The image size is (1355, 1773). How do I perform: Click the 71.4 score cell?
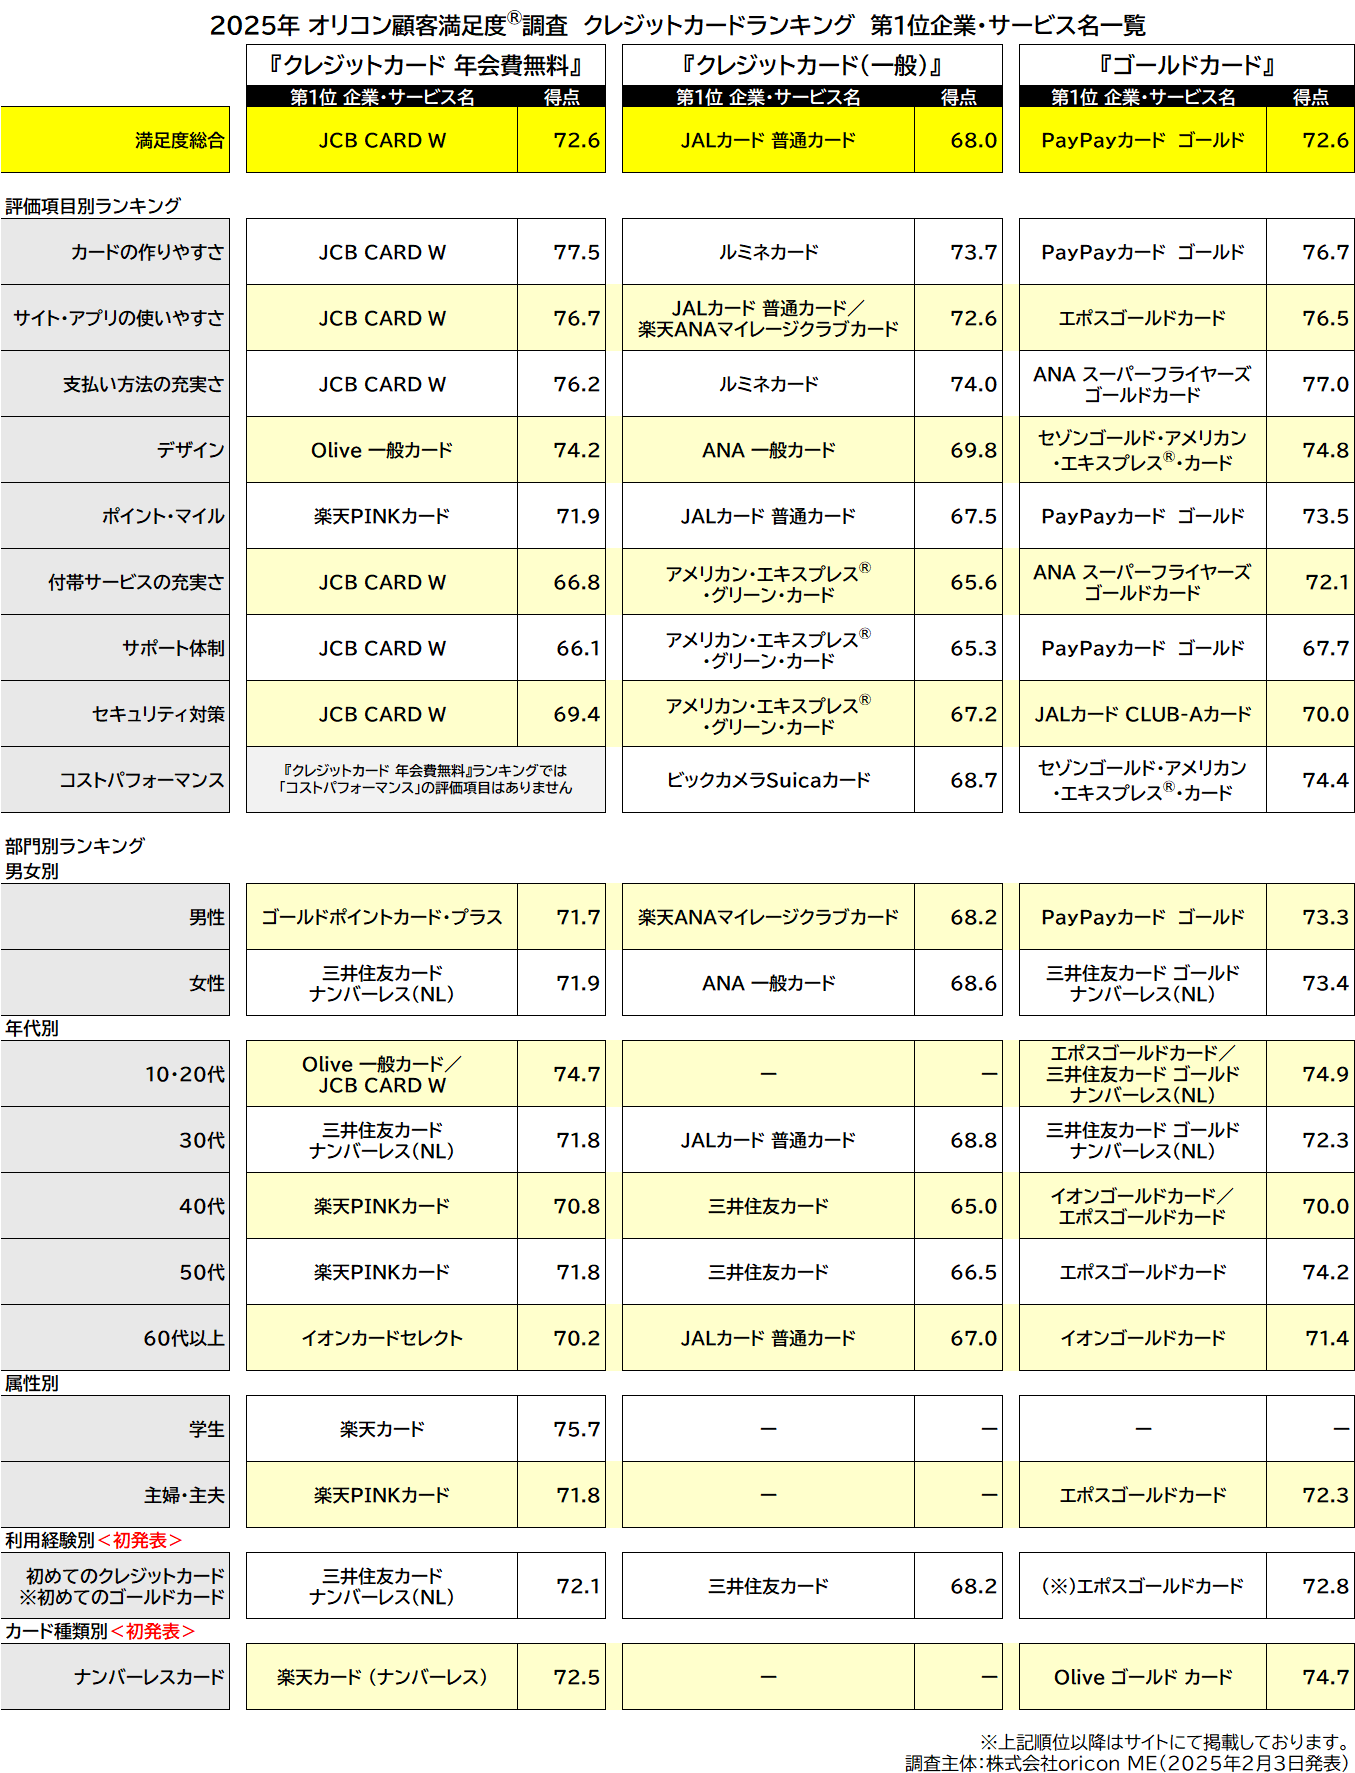1310,1338
